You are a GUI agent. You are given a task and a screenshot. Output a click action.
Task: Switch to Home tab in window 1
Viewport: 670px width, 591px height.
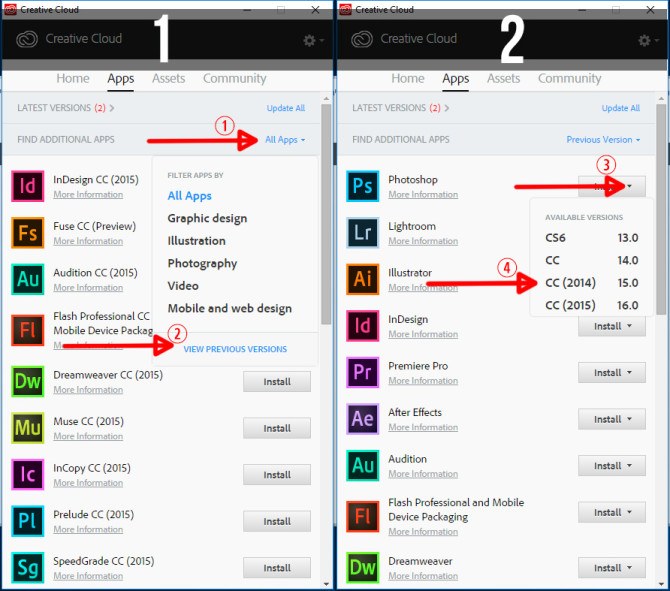(x=73, y=79)
